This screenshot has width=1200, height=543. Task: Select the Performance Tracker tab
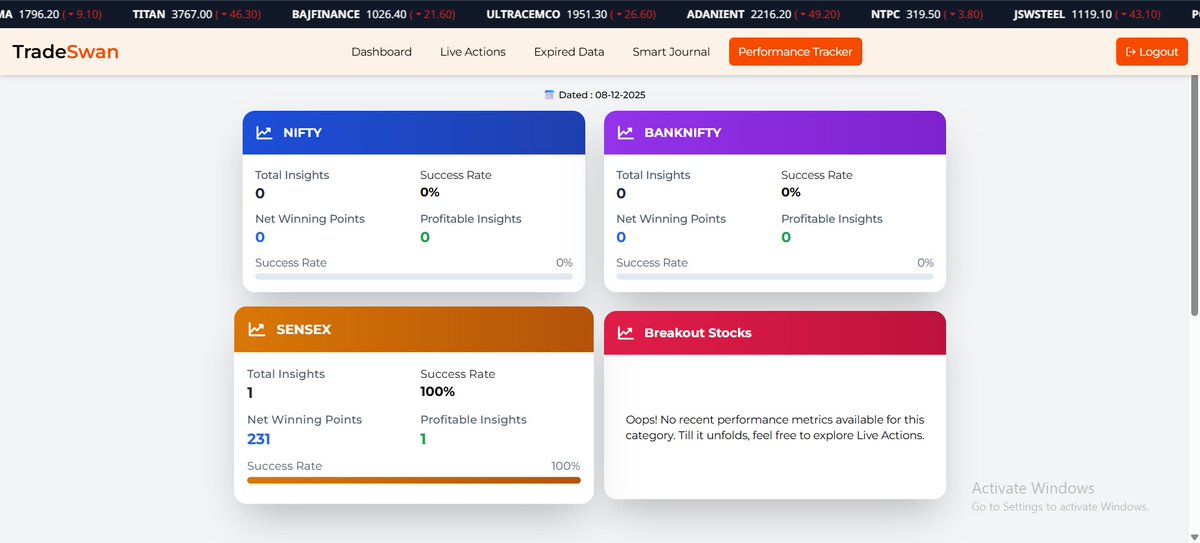[795, 52]
